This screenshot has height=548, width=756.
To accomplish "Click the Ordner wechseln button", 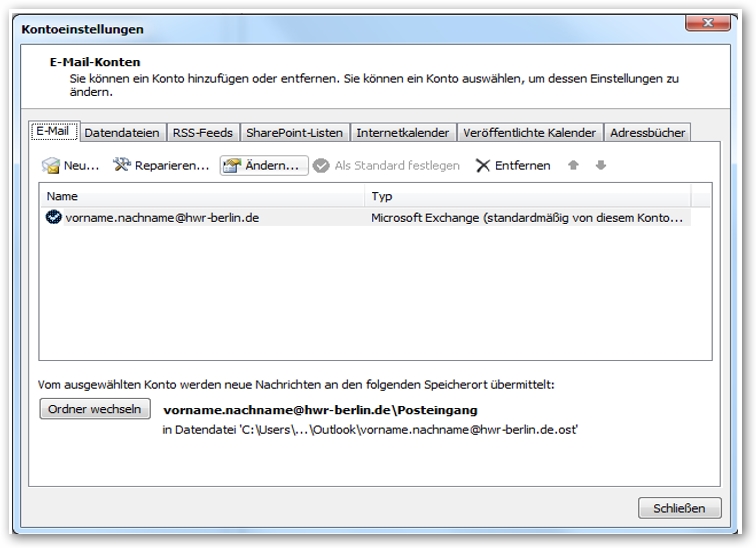I will 95,409.
